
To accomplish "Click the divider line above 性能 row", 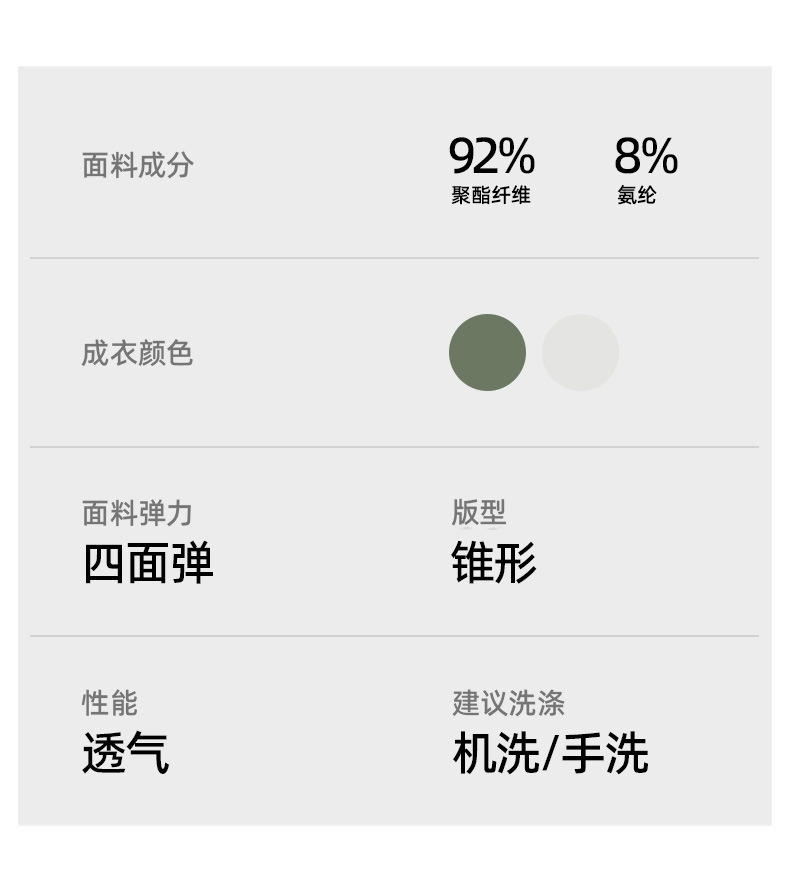I will pyautogui.click(x=394, y=636).
